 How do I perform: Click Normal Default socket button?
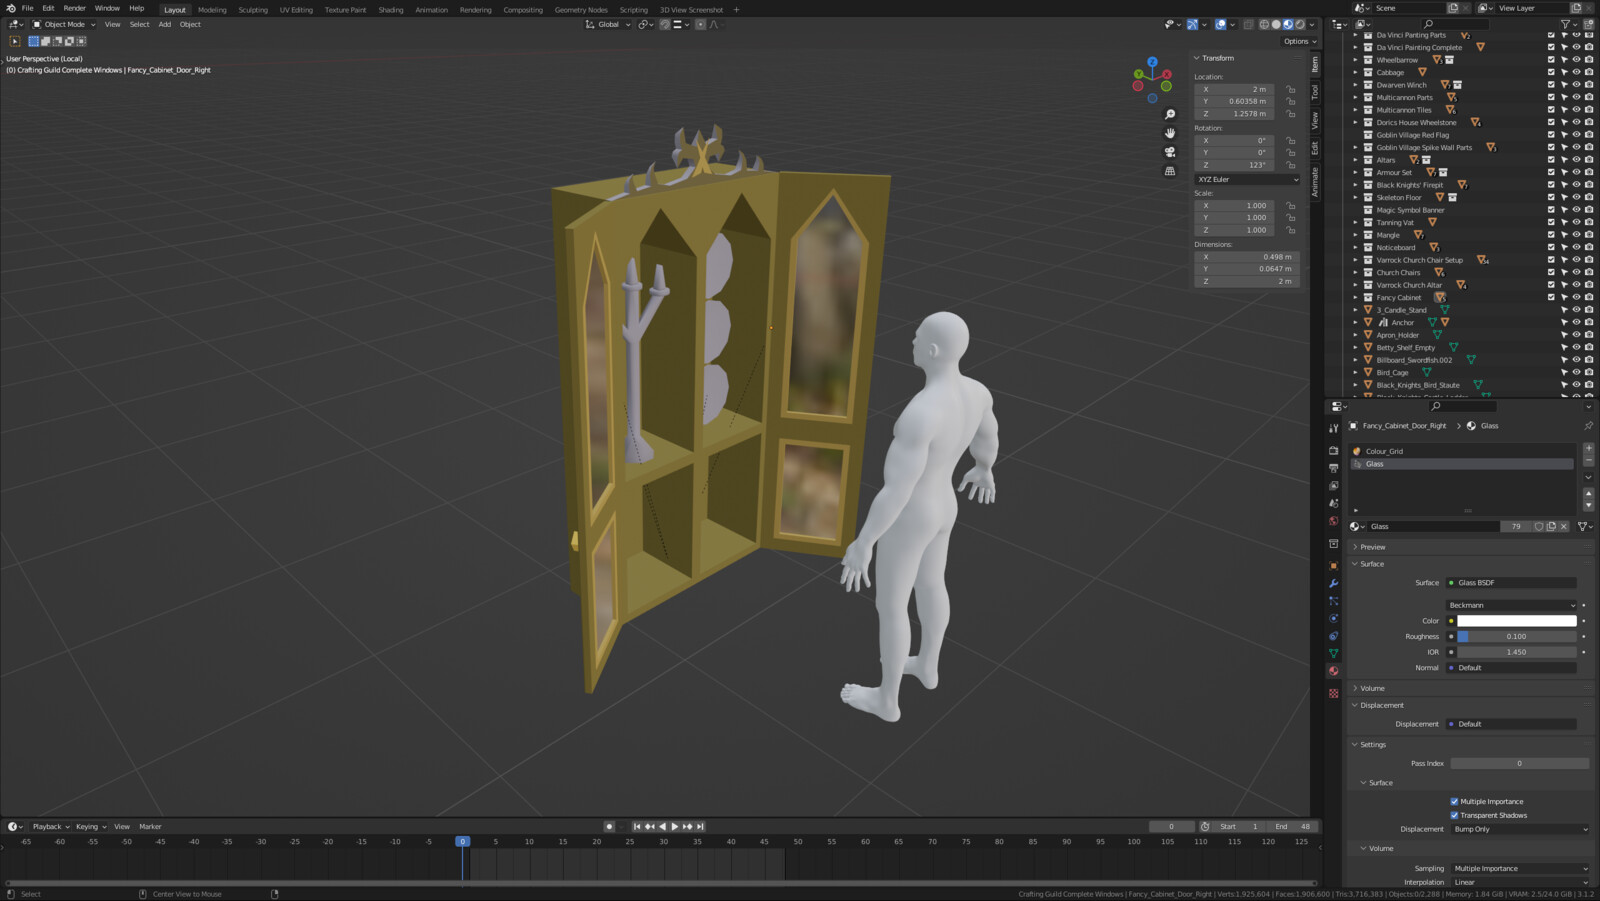pos(1512,668)
